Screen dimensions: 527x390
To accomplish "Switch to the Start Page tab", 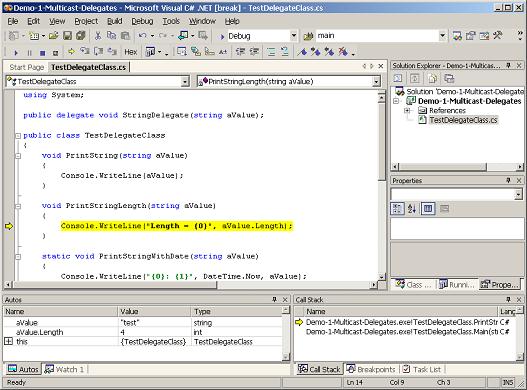I will pyautogui.click(x=27, y=67).
